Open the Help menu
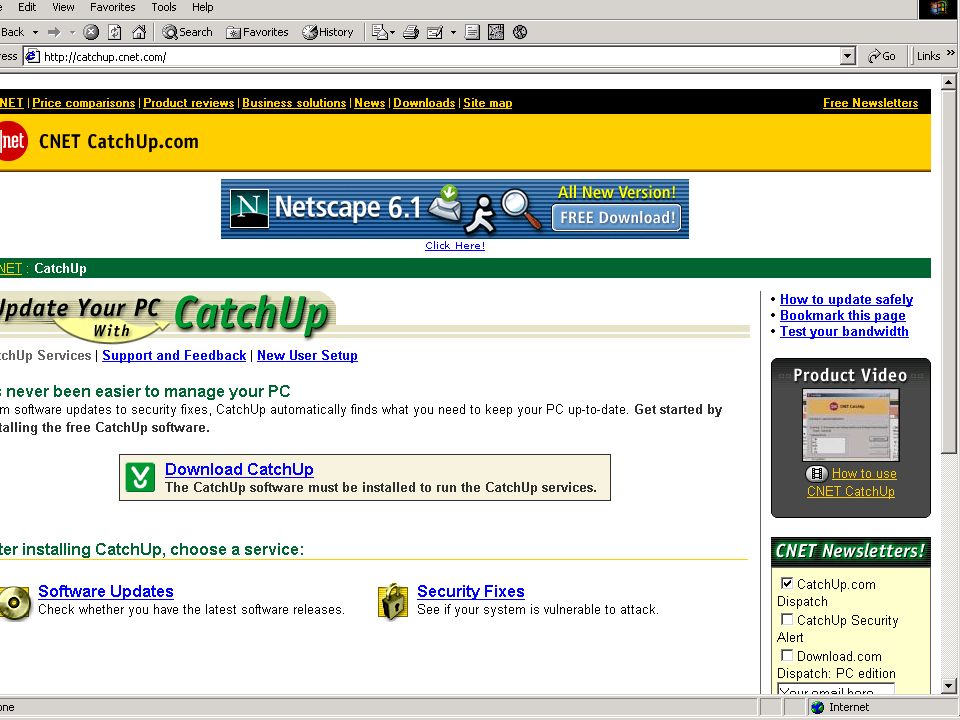Screen dimensions: 960x720 pyautogui.click(x=203, y=7)
